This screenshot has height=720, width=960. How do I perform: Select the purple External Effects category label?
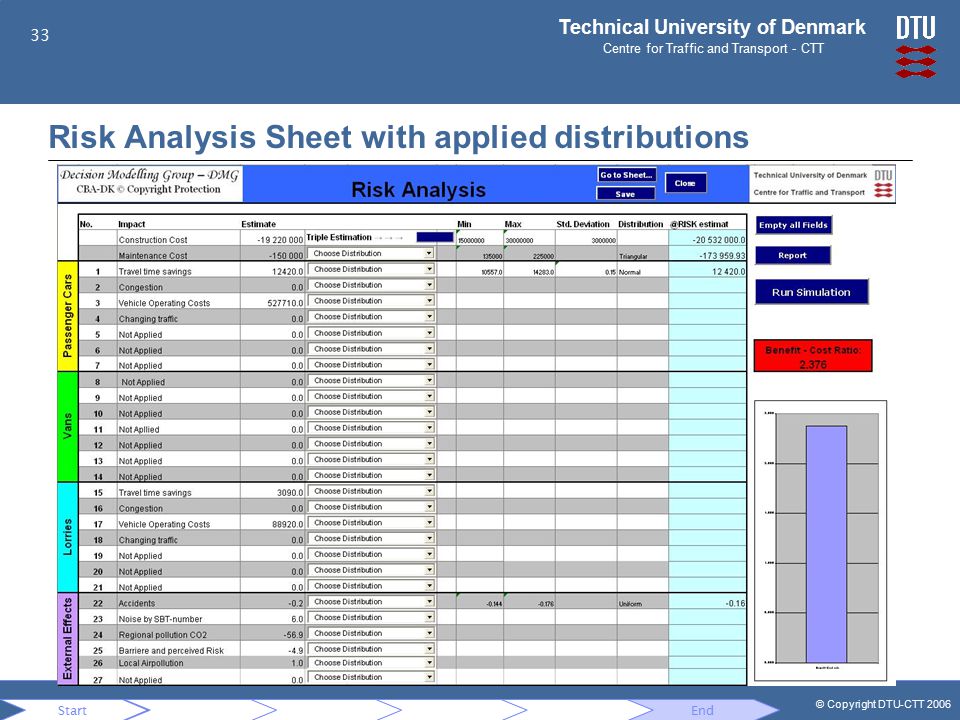point(67,638)
